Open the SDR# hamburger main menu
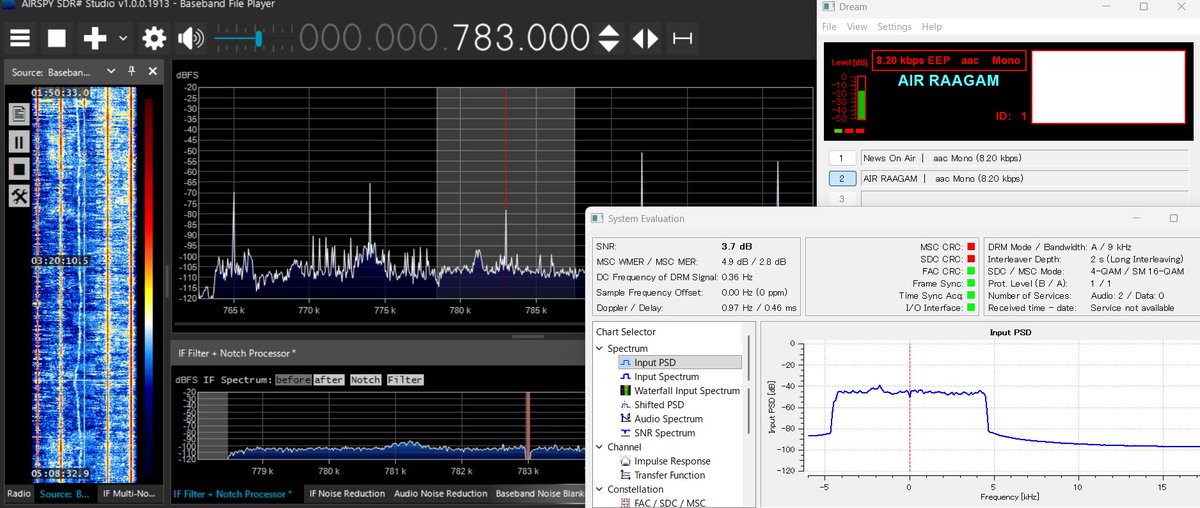1200x508 pixels. [x=21, y=38]
